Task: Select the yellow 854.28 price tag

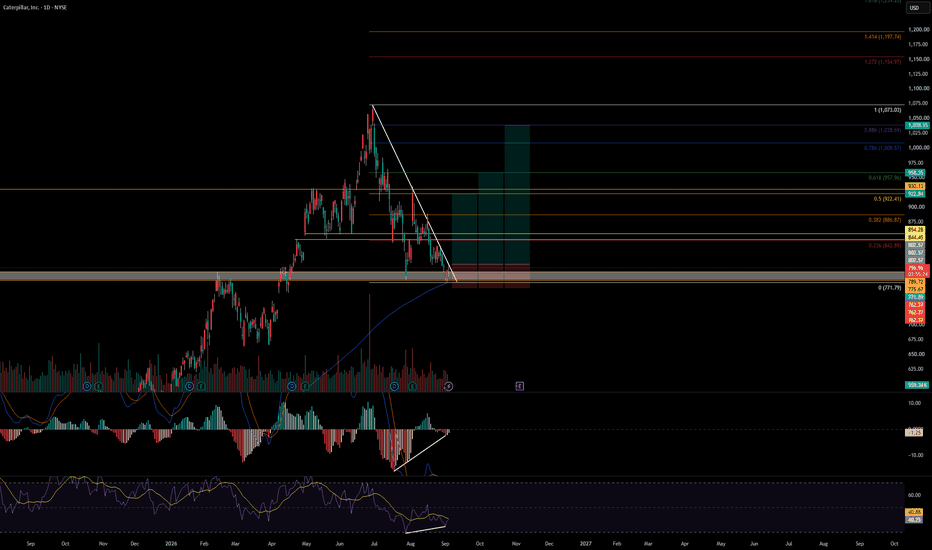Action: [915, 230]
